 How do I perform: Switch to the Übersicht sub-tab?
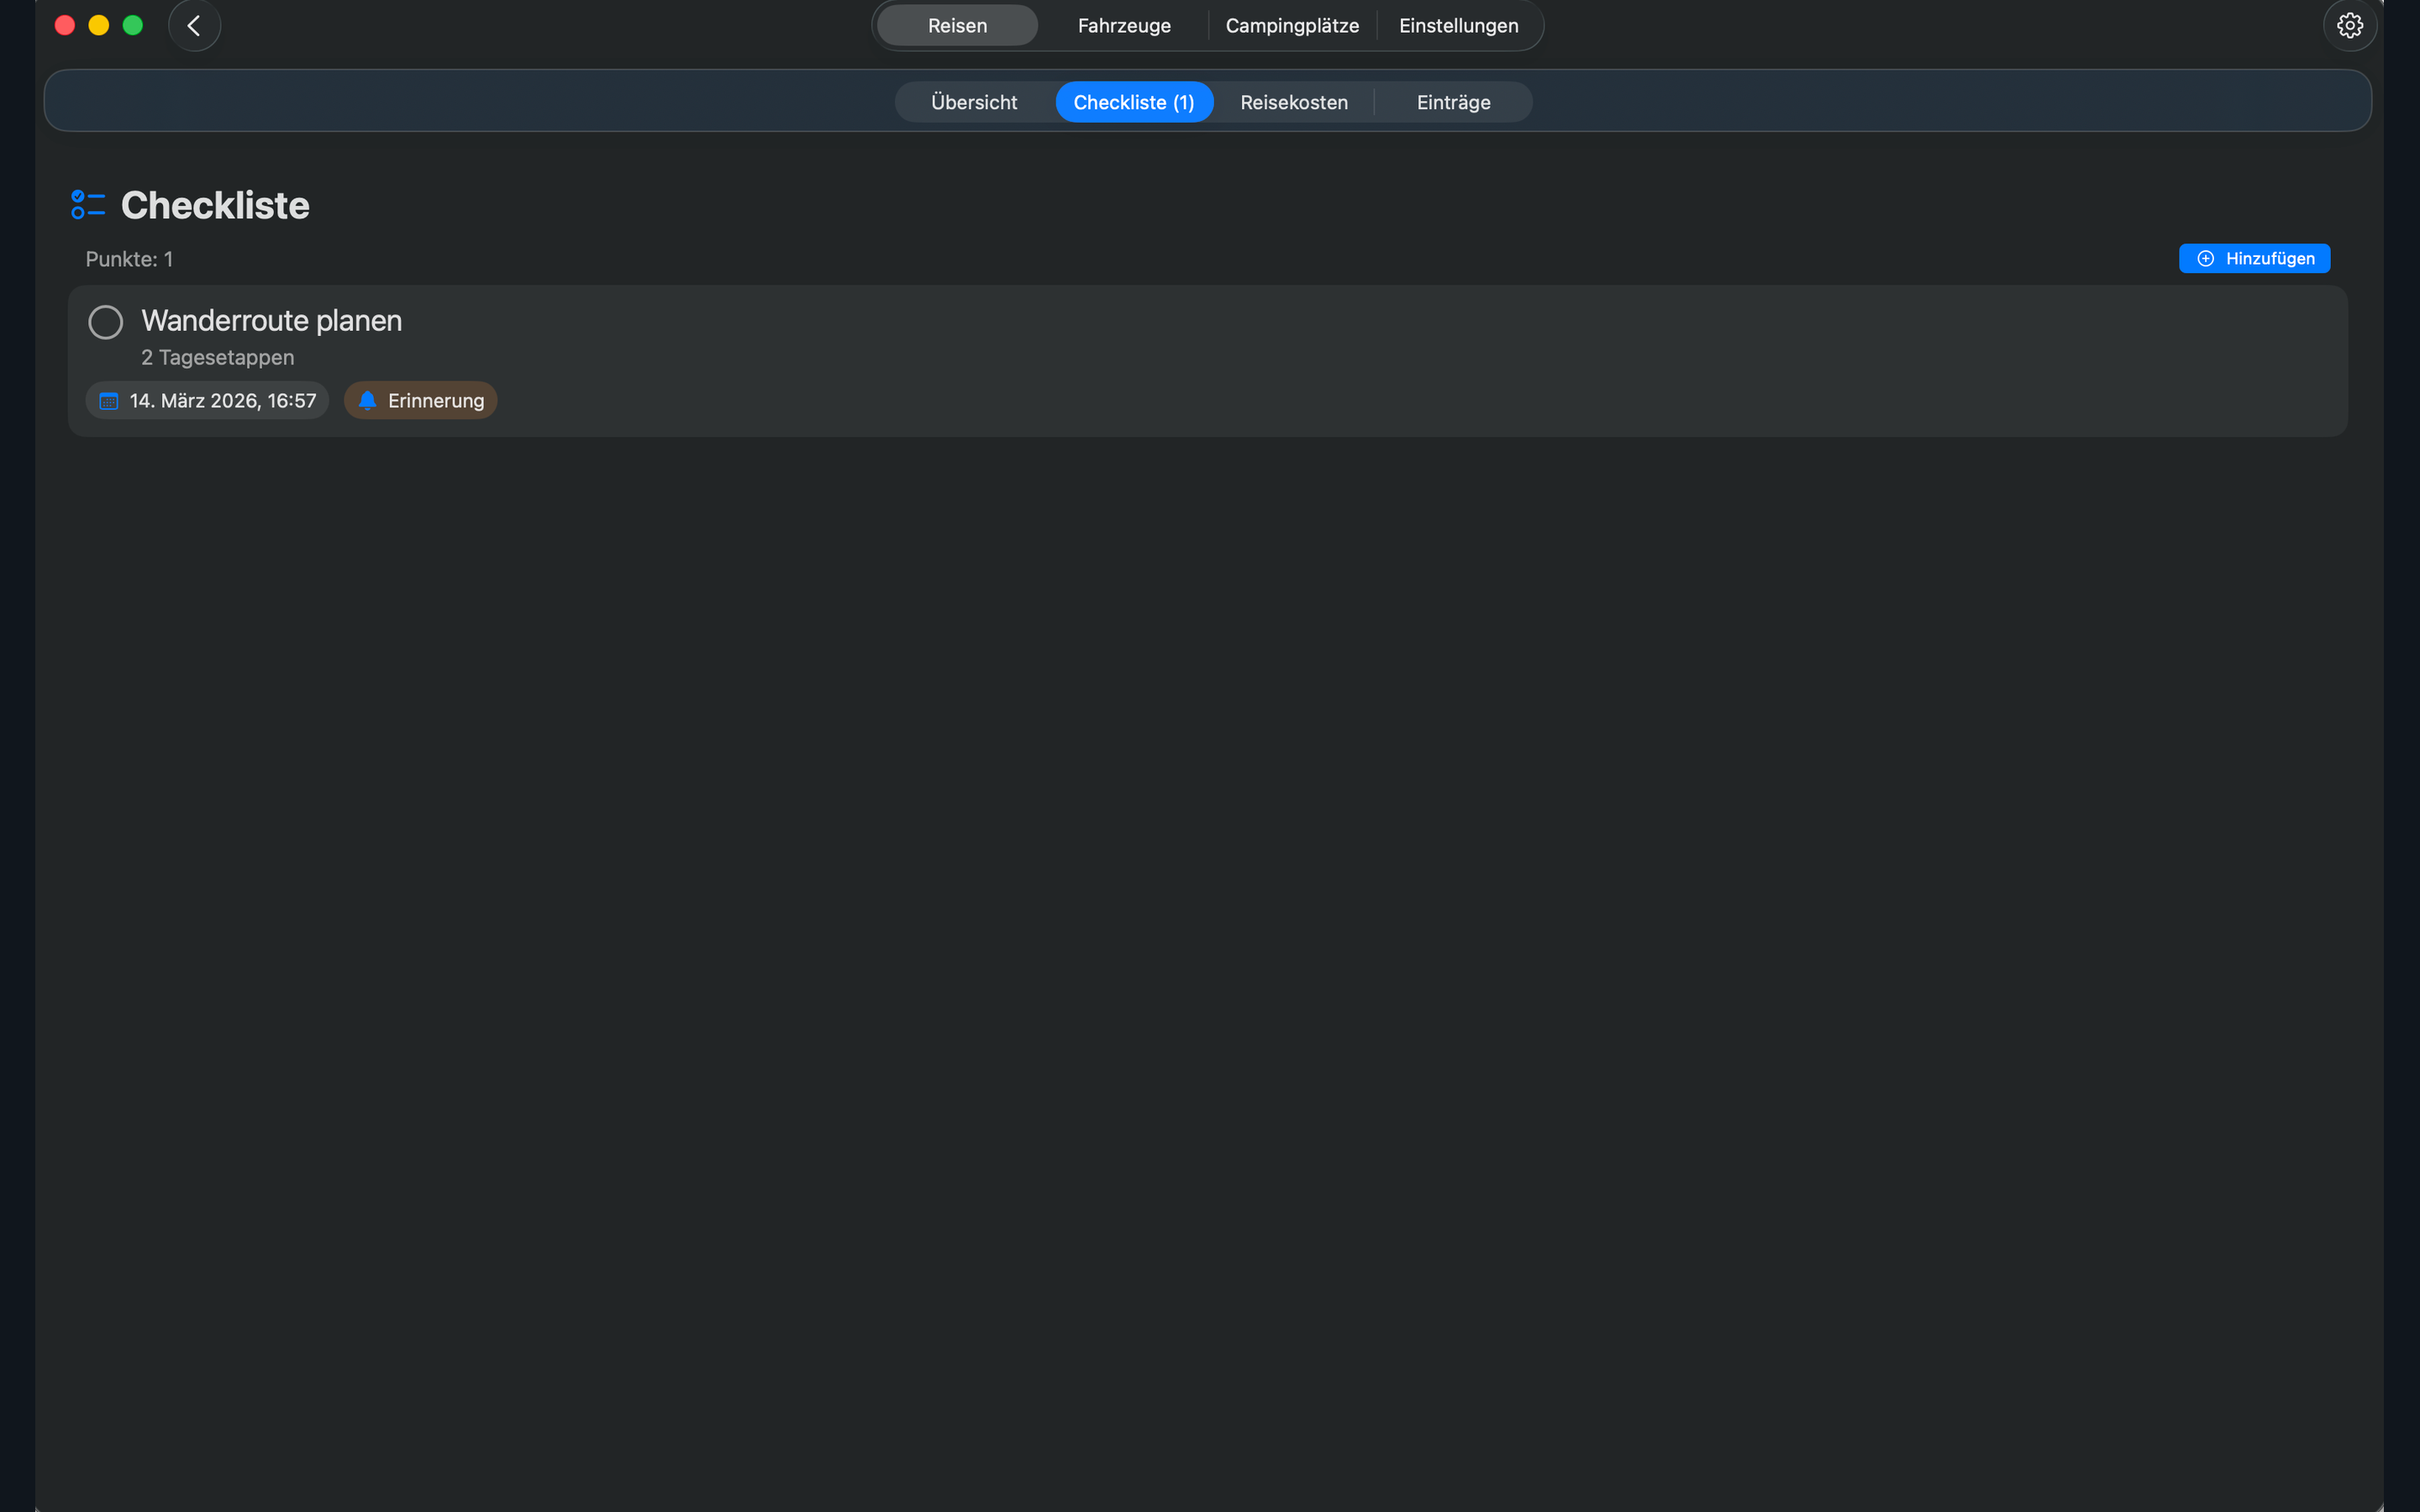pyautogui.click(x=974, y=102)
